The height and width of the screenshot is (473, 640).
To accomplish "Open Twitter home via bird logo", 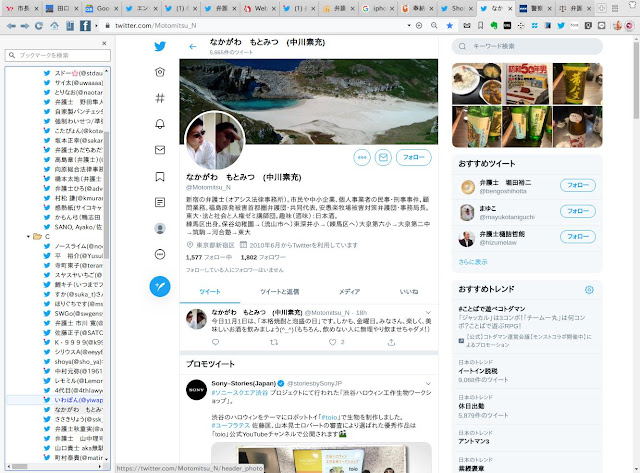I will [x=160, y=46].
